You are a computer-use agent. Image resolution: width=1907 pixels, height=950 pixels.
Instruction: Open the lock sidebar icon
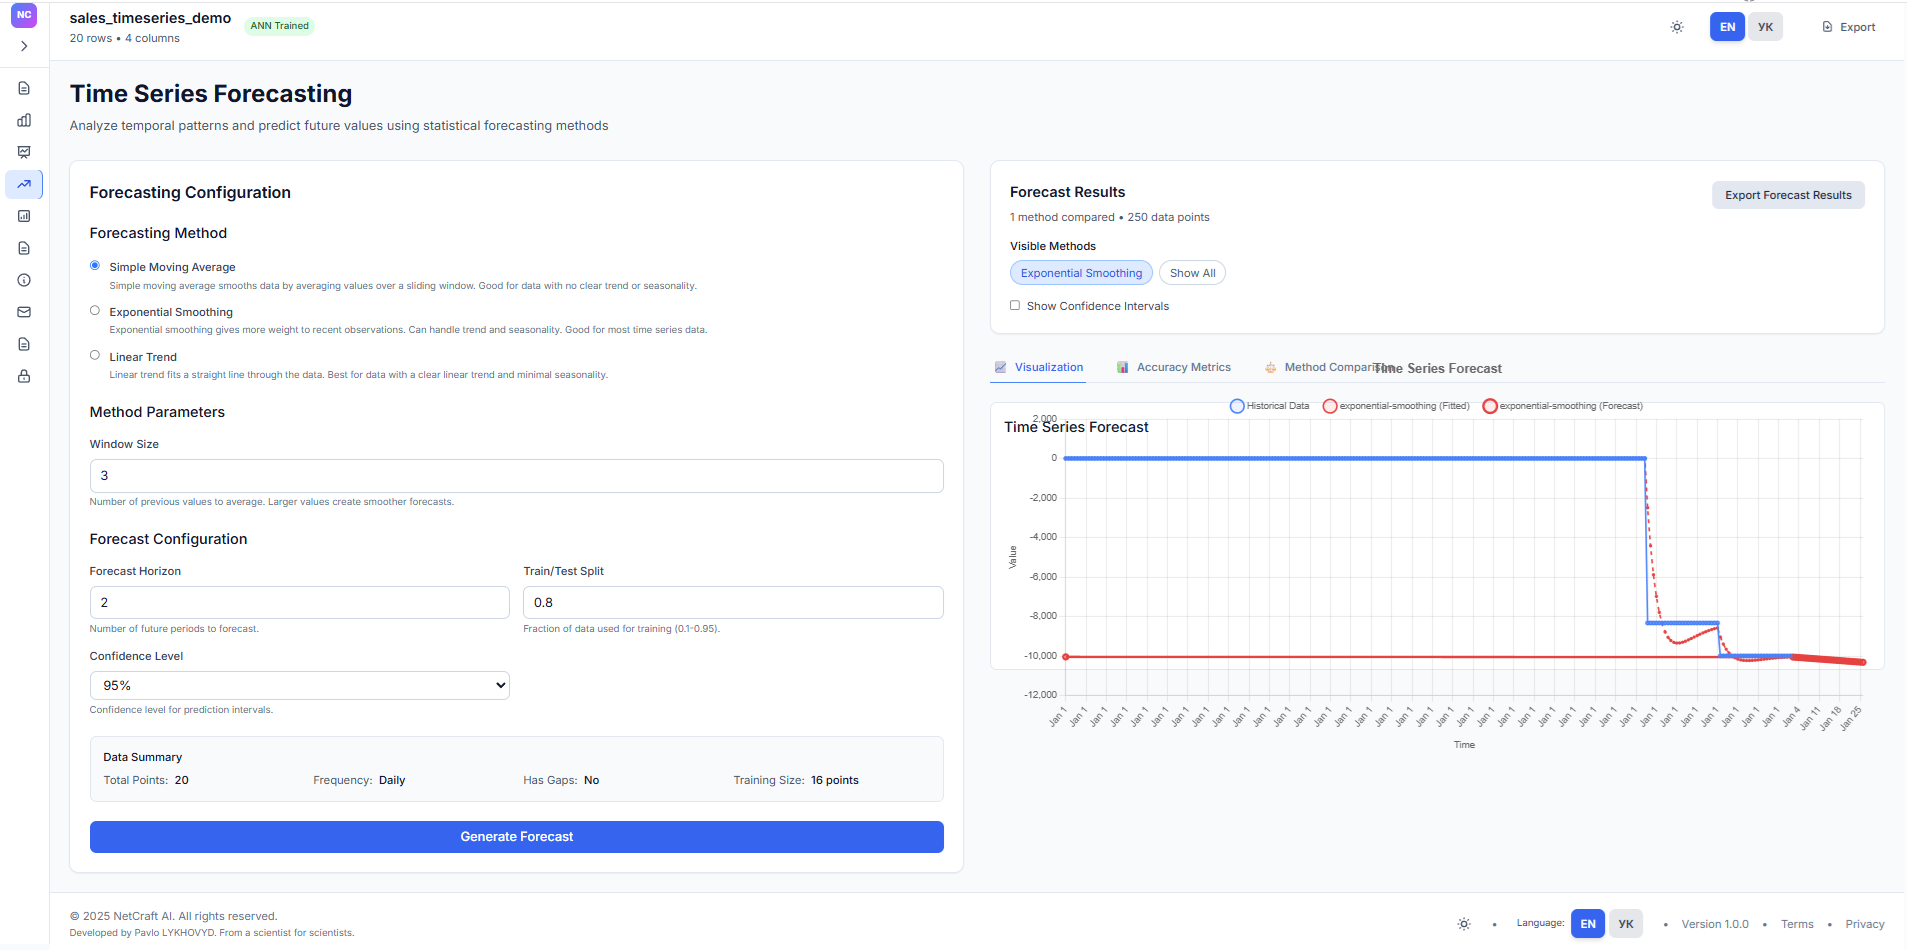(x=24, y=376)
